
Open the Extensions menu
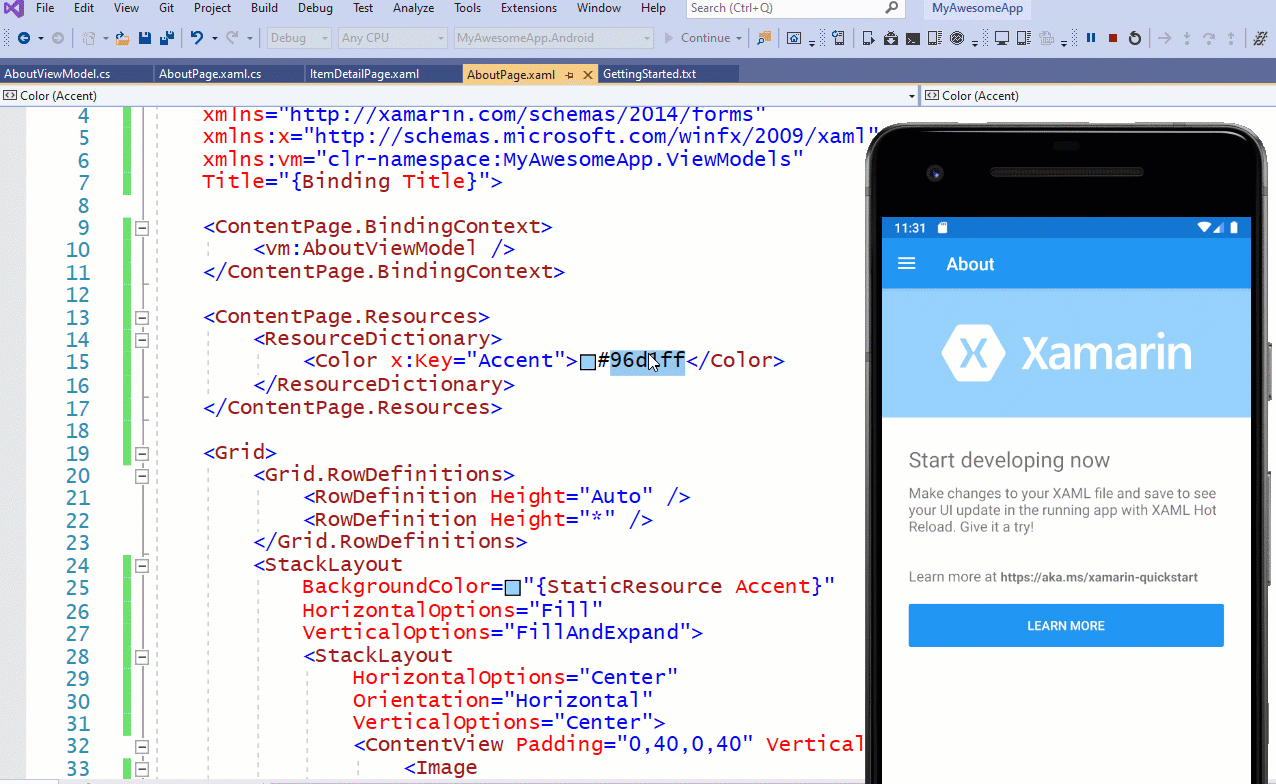point(529,8)
